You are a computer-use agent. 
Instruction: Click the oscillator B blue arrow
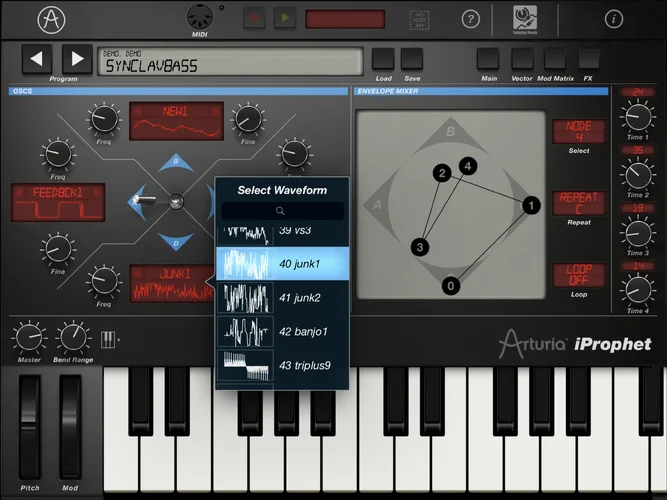pos(176,163)
